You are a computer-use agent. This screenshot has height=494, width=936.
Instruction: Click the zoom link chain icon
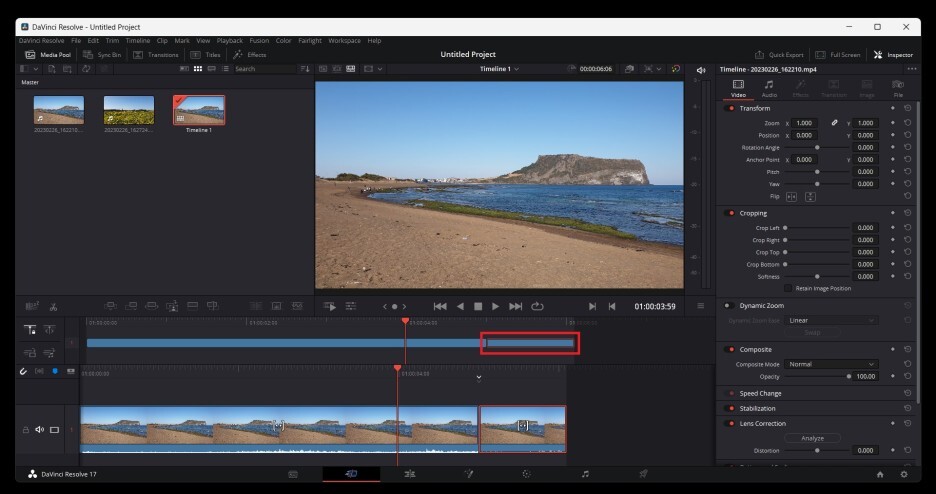pyautogui.click(x=834, y=123)
